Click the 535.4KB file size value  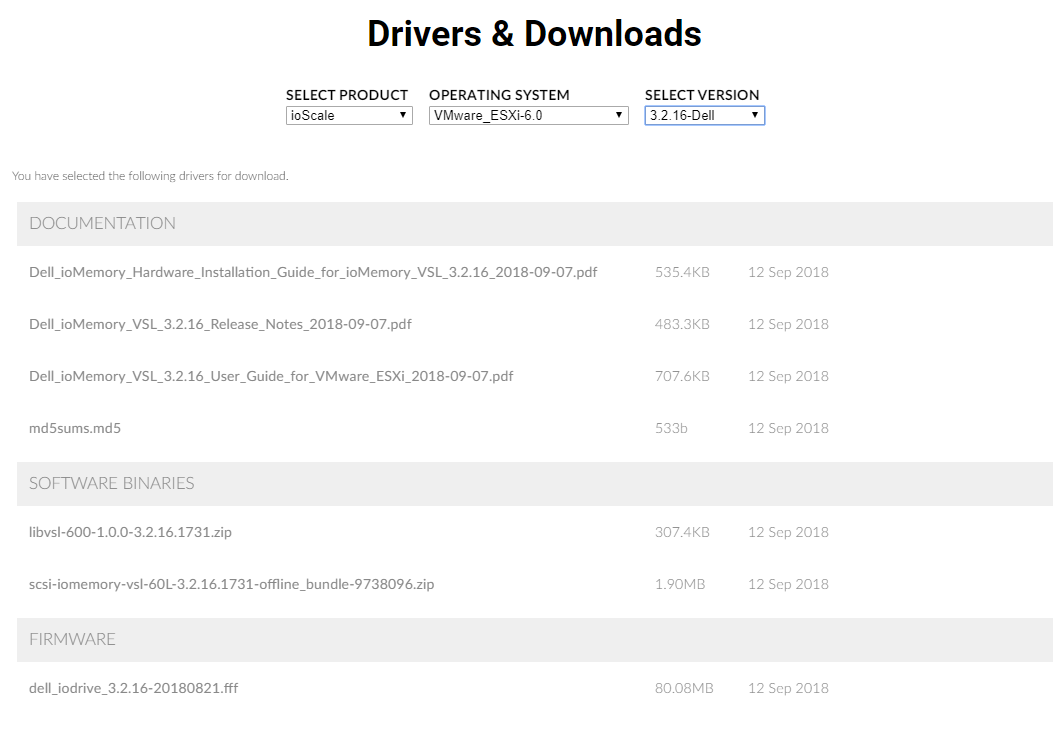point(682,272)
